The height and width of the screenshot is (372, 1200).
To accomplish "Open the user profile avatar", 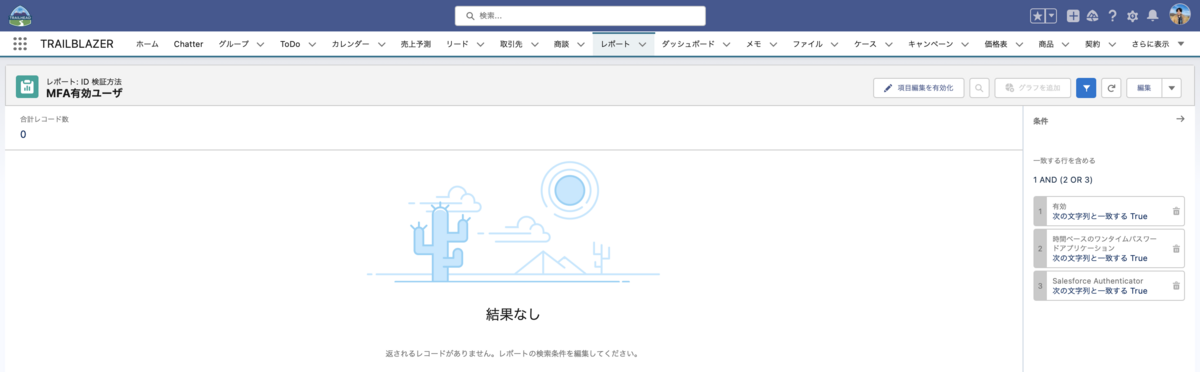I will 1180,15.
